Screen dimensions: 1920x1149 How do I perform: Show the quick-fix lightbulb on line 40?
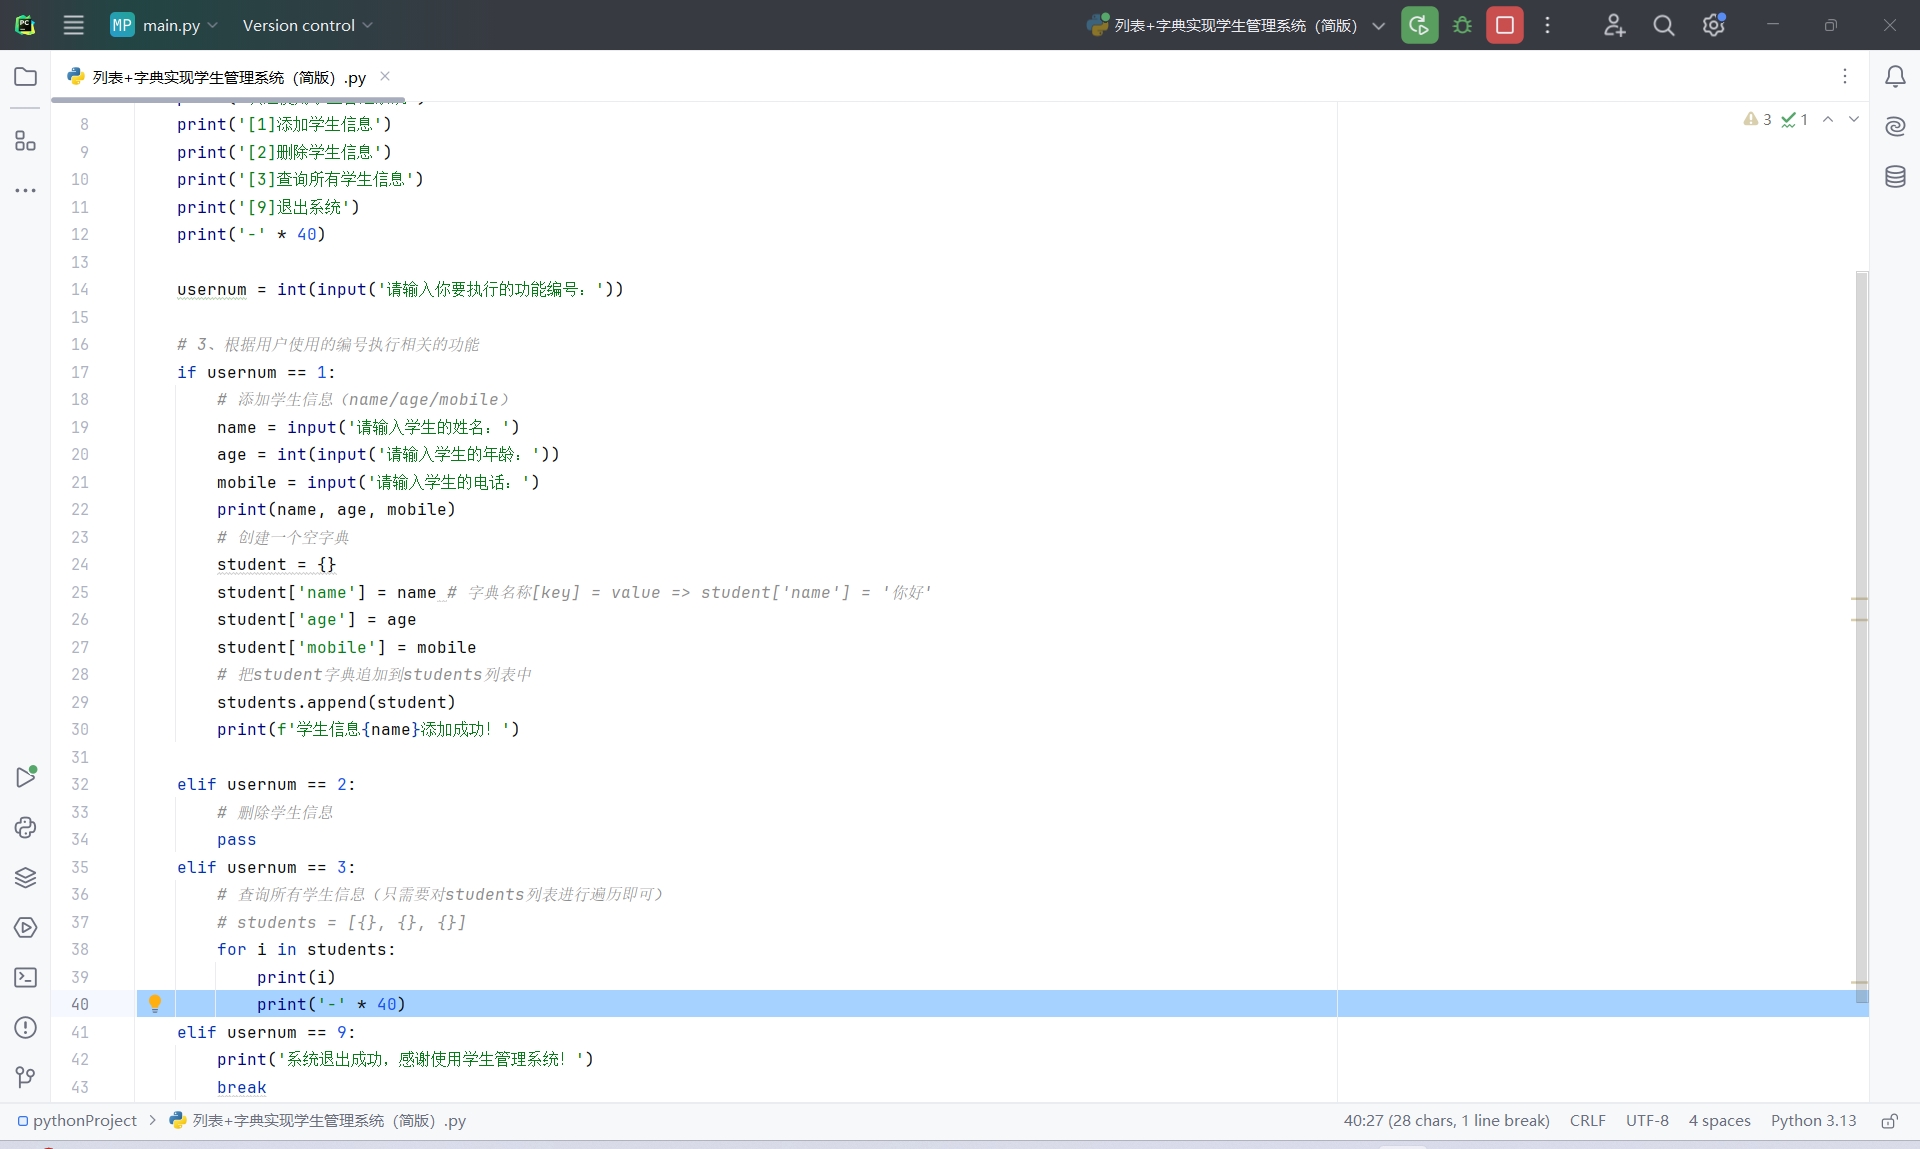pyautogui.click(x=155, y=1003)
